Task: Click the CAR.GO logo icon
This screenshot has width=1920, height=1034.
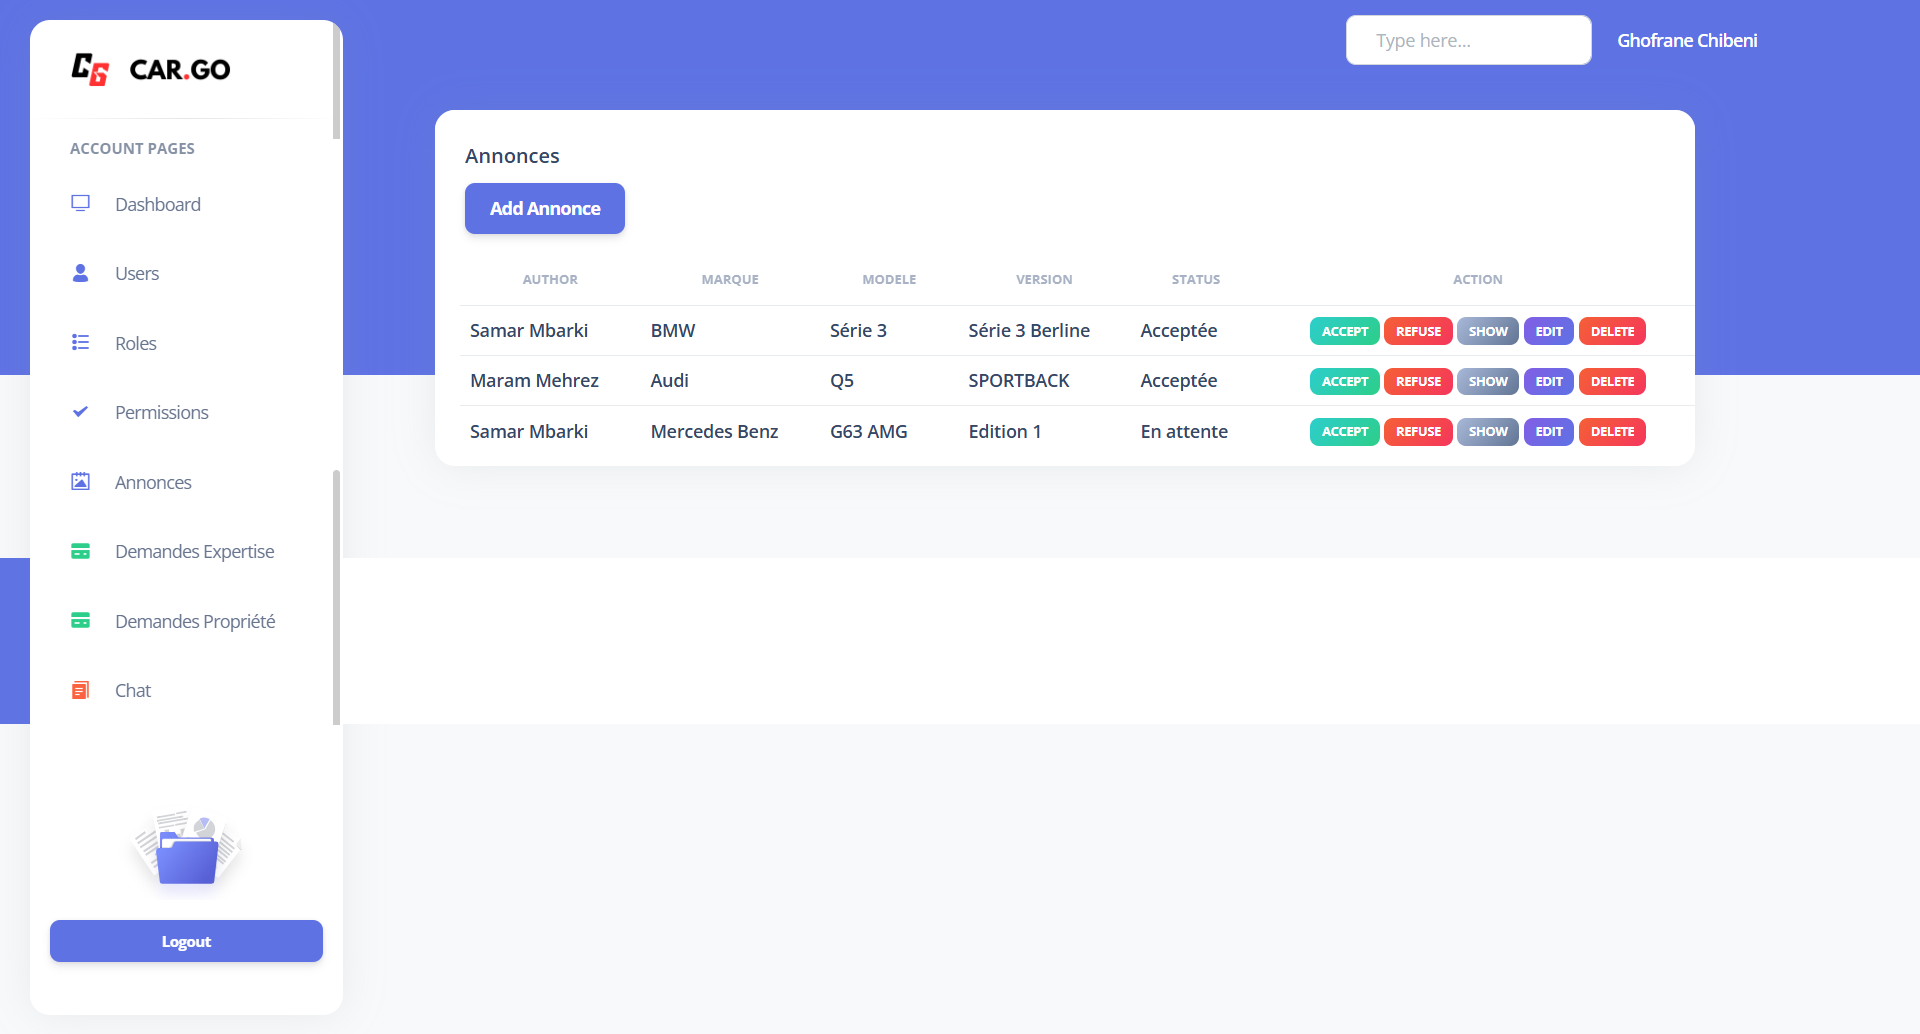Action: click(90, 69)
